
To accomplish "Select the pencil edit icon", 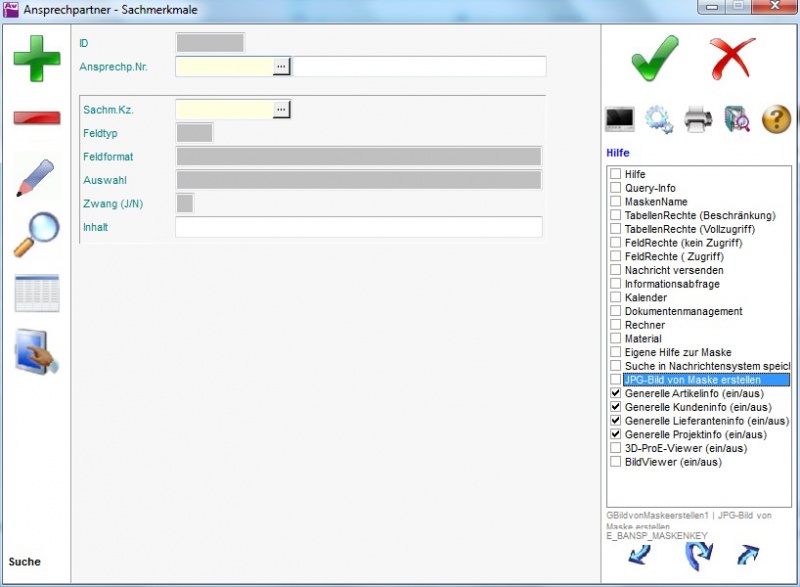I will pos(36,177).
